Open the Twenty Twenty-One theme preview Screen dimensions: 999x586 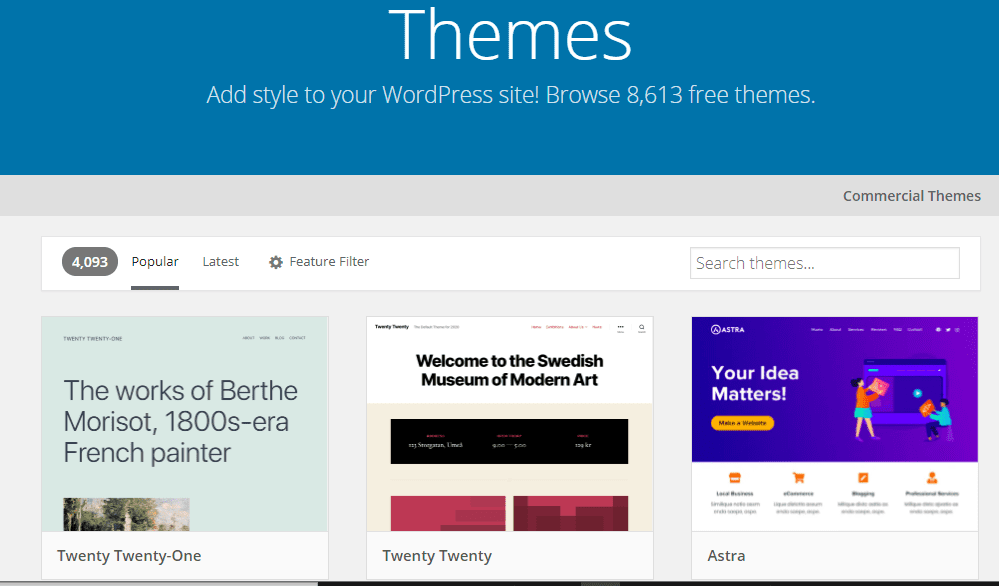(x=185, y=424)
